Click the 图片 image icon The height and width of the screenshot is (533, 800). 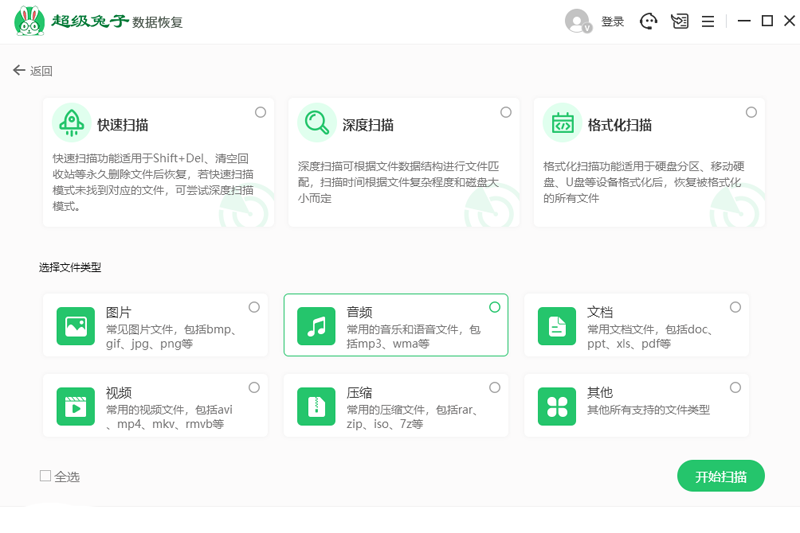point(76,326)
